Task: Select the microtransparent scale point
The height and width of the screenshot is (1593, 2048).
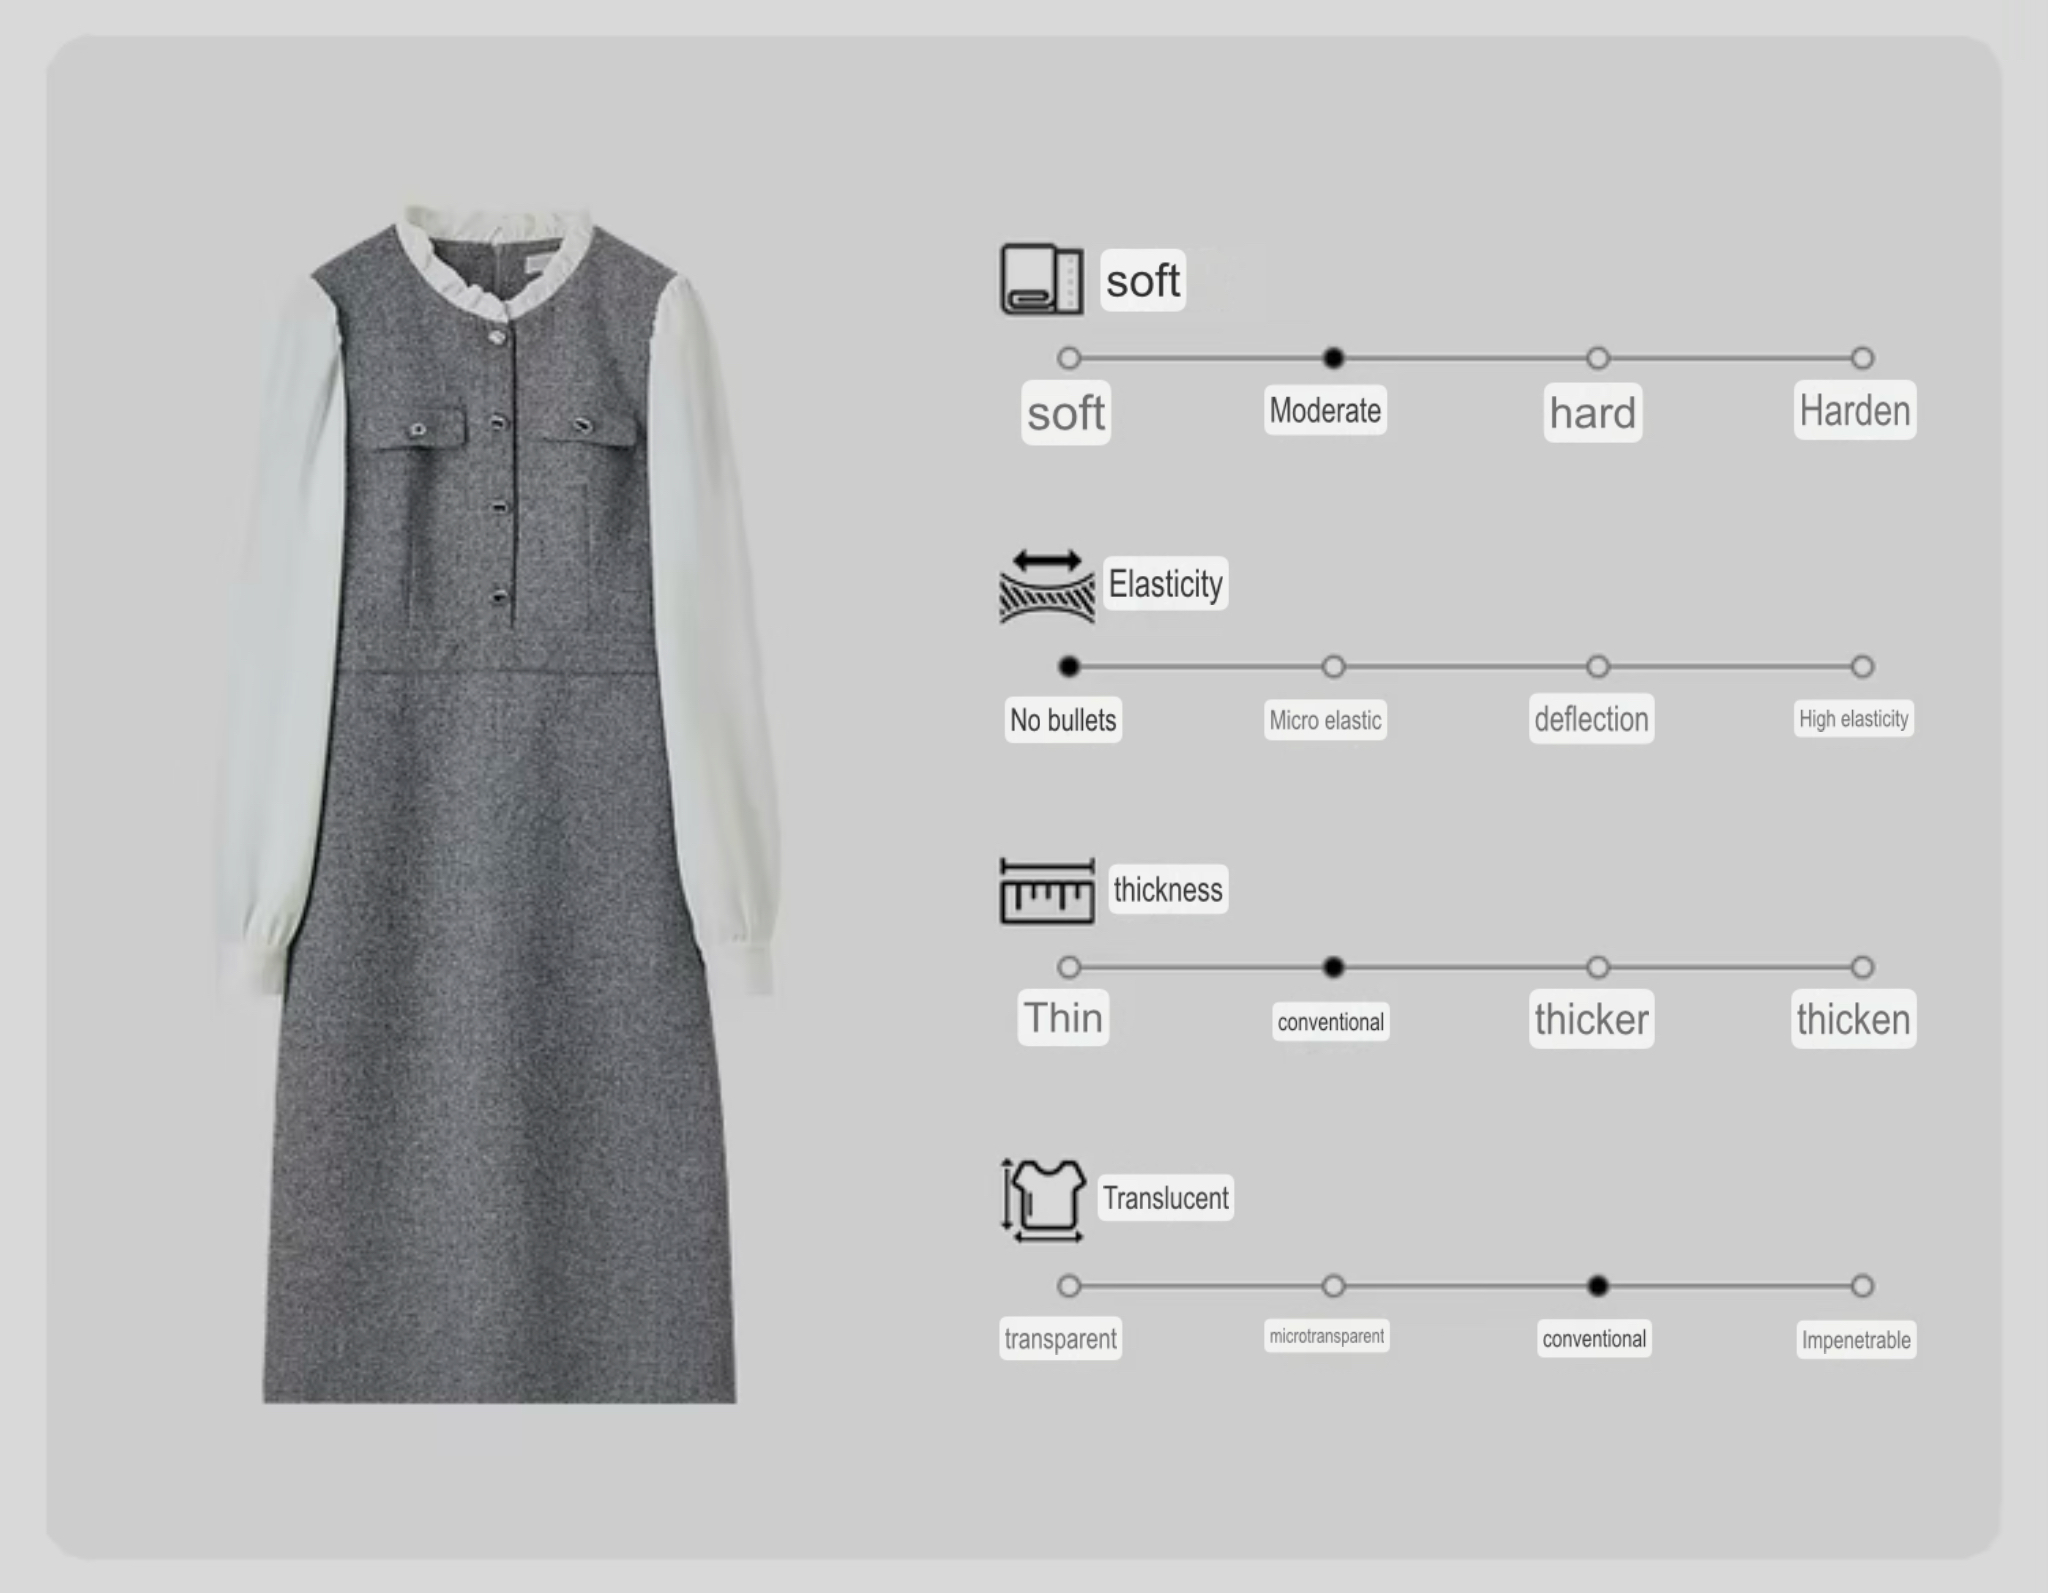Action: (1333, 1286)
